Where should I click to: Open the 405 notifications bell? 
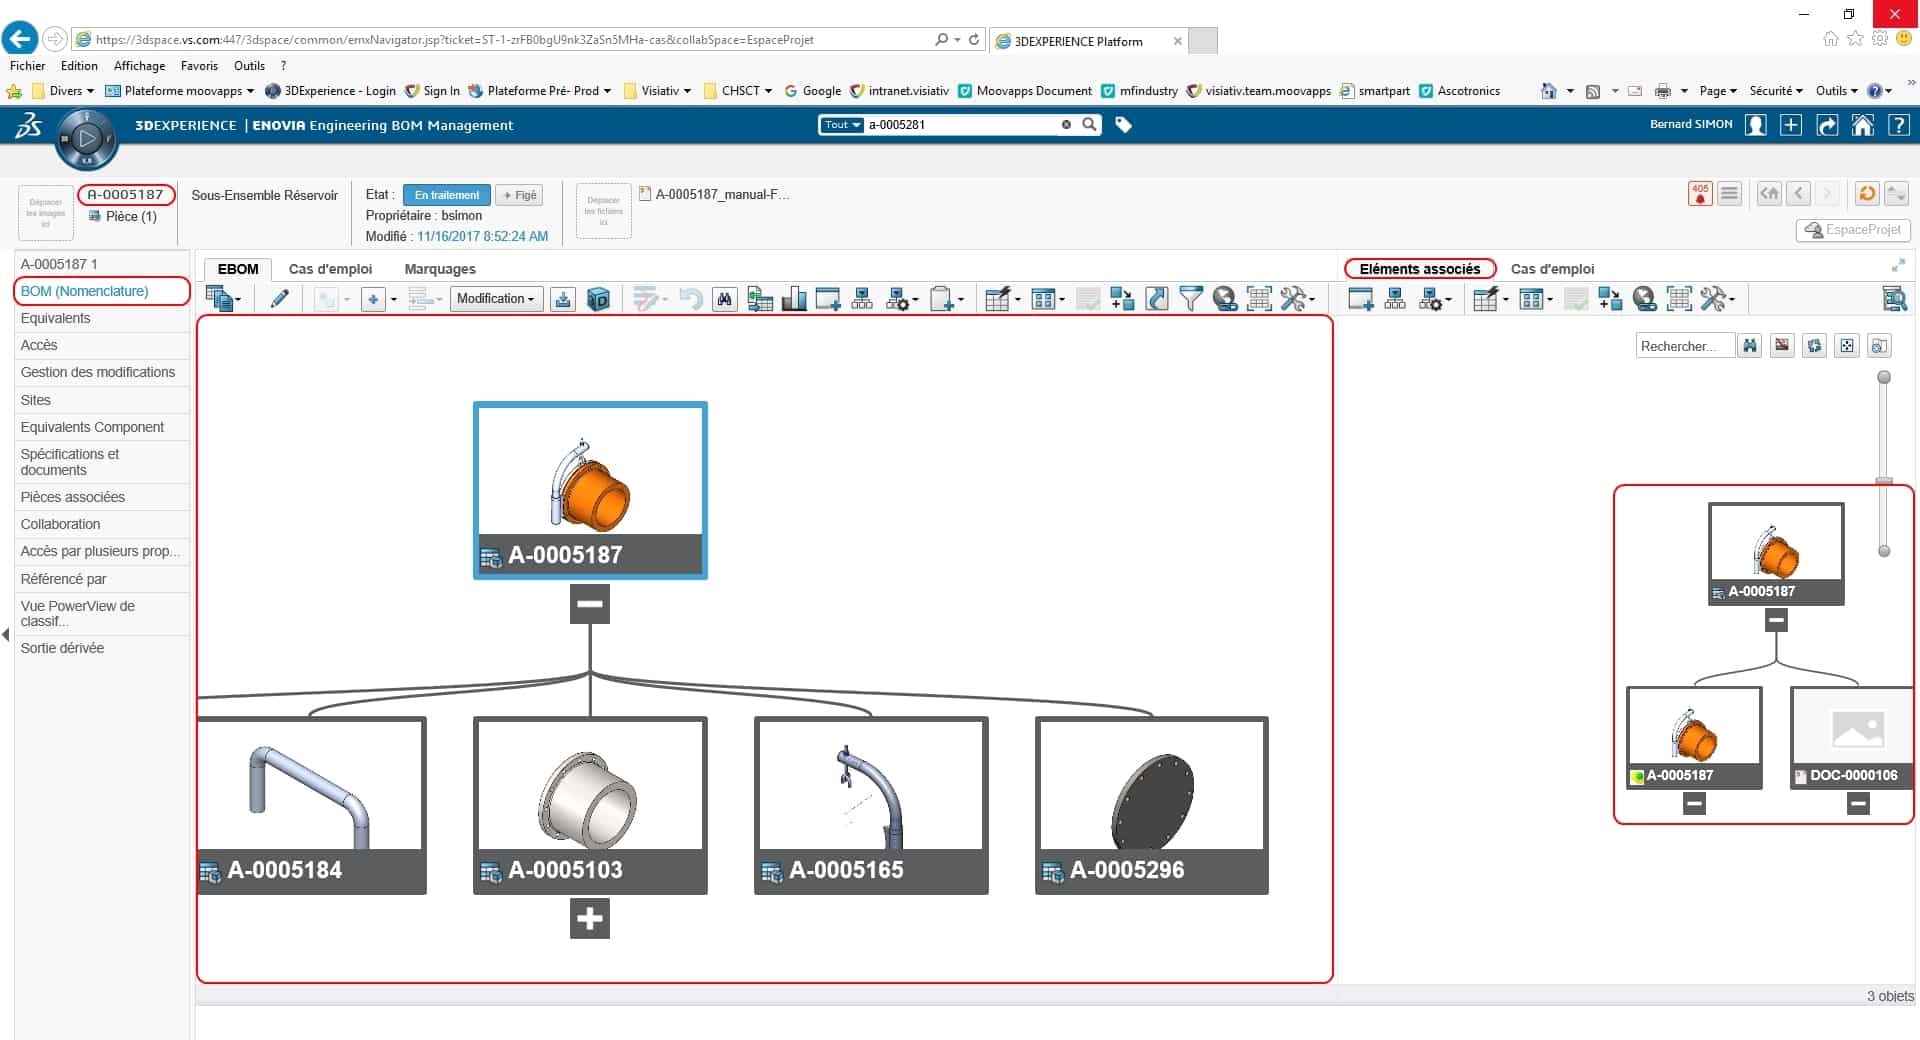(1700, 194)
